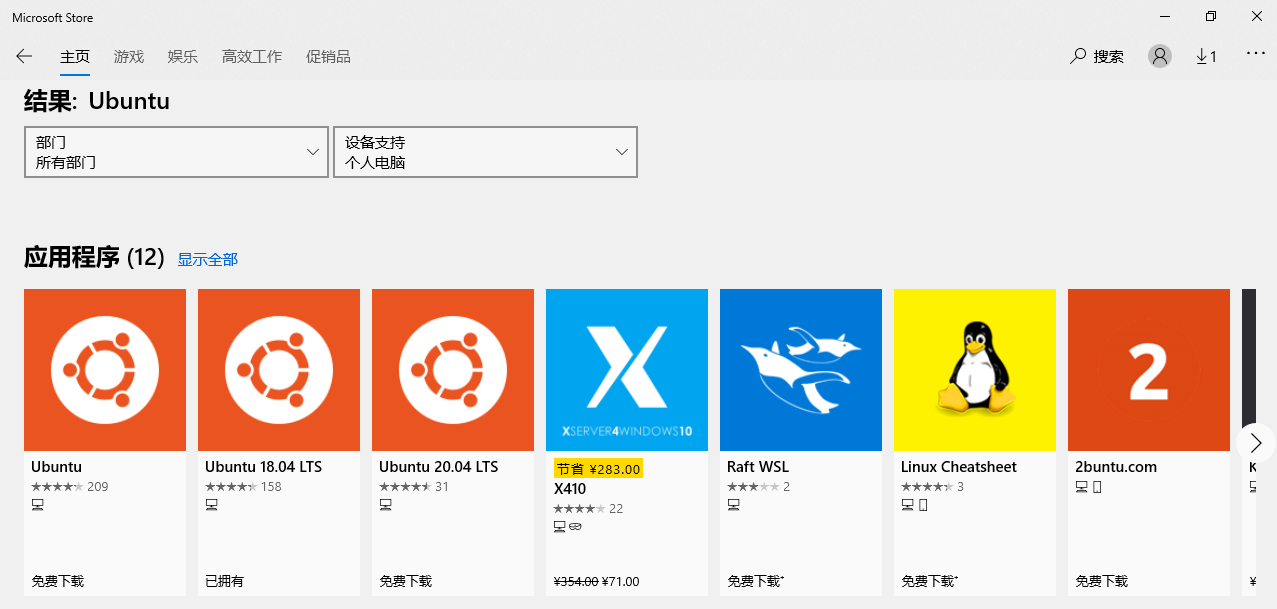Click the 免费下载 label under Ubuntu 20.04 LTS
1277x609 pixels.
tap(405, 581)
